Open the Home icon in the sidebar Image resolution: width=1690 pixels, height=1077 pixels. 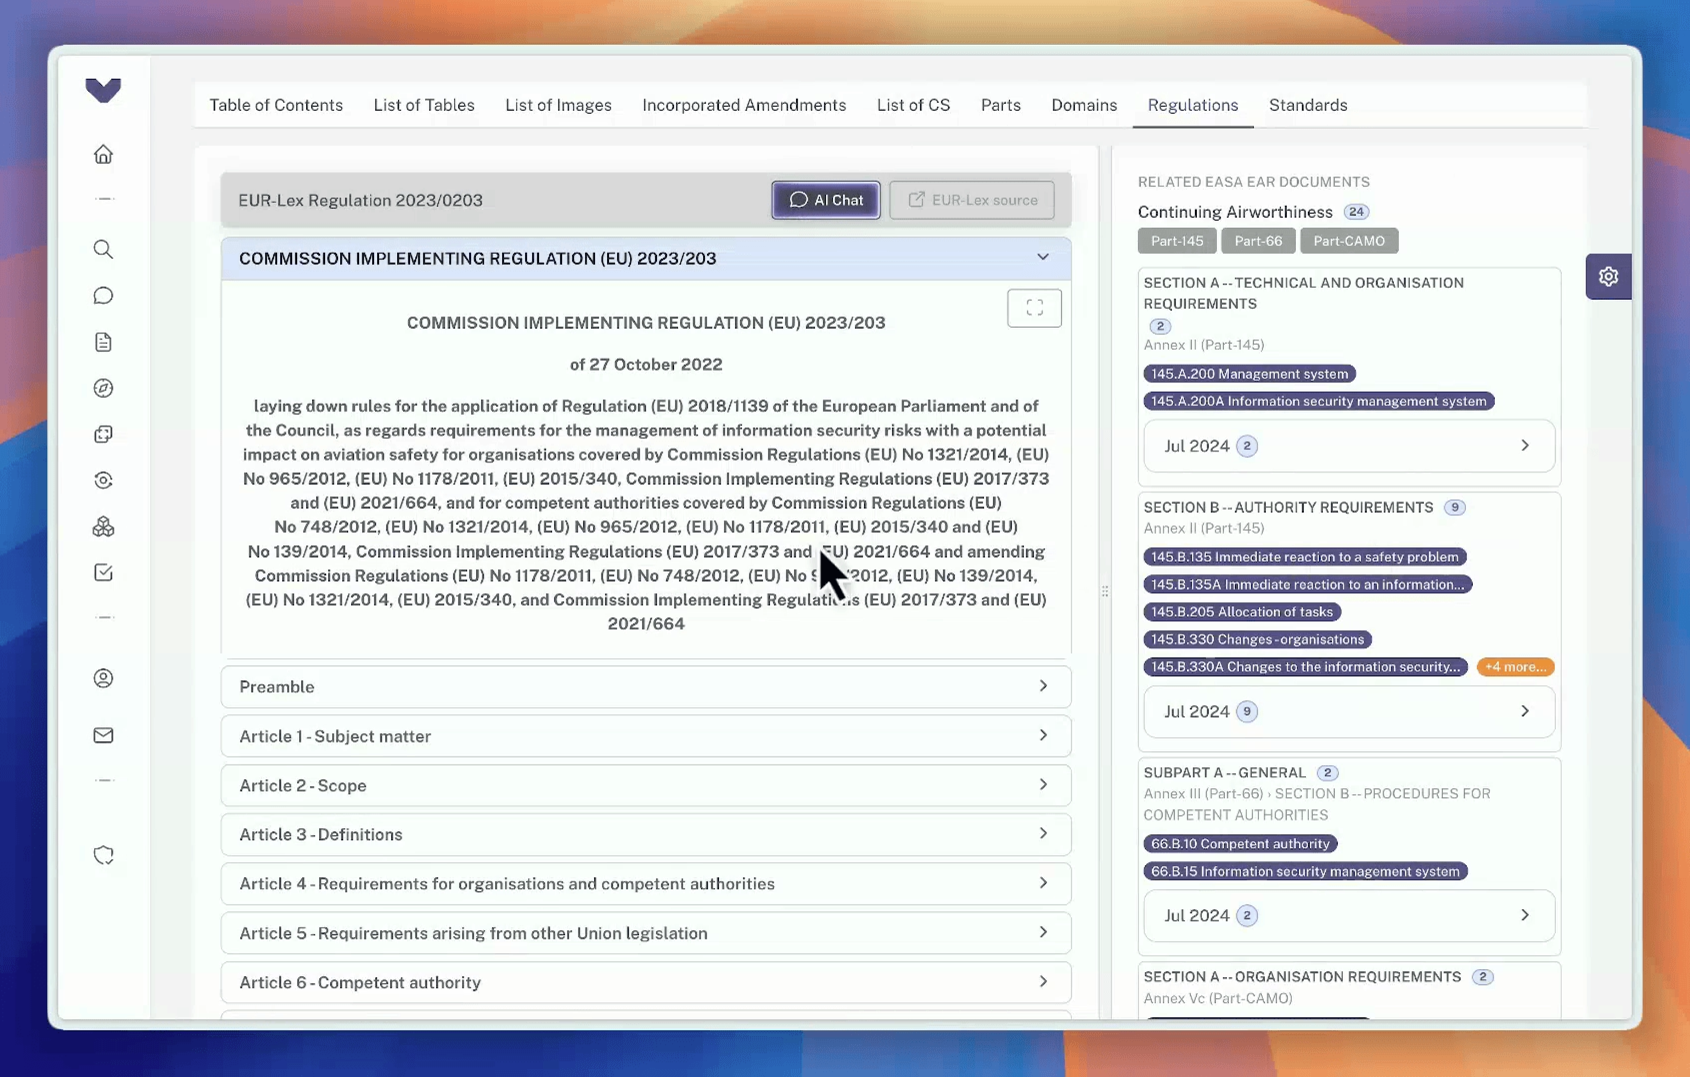[103, 154]
